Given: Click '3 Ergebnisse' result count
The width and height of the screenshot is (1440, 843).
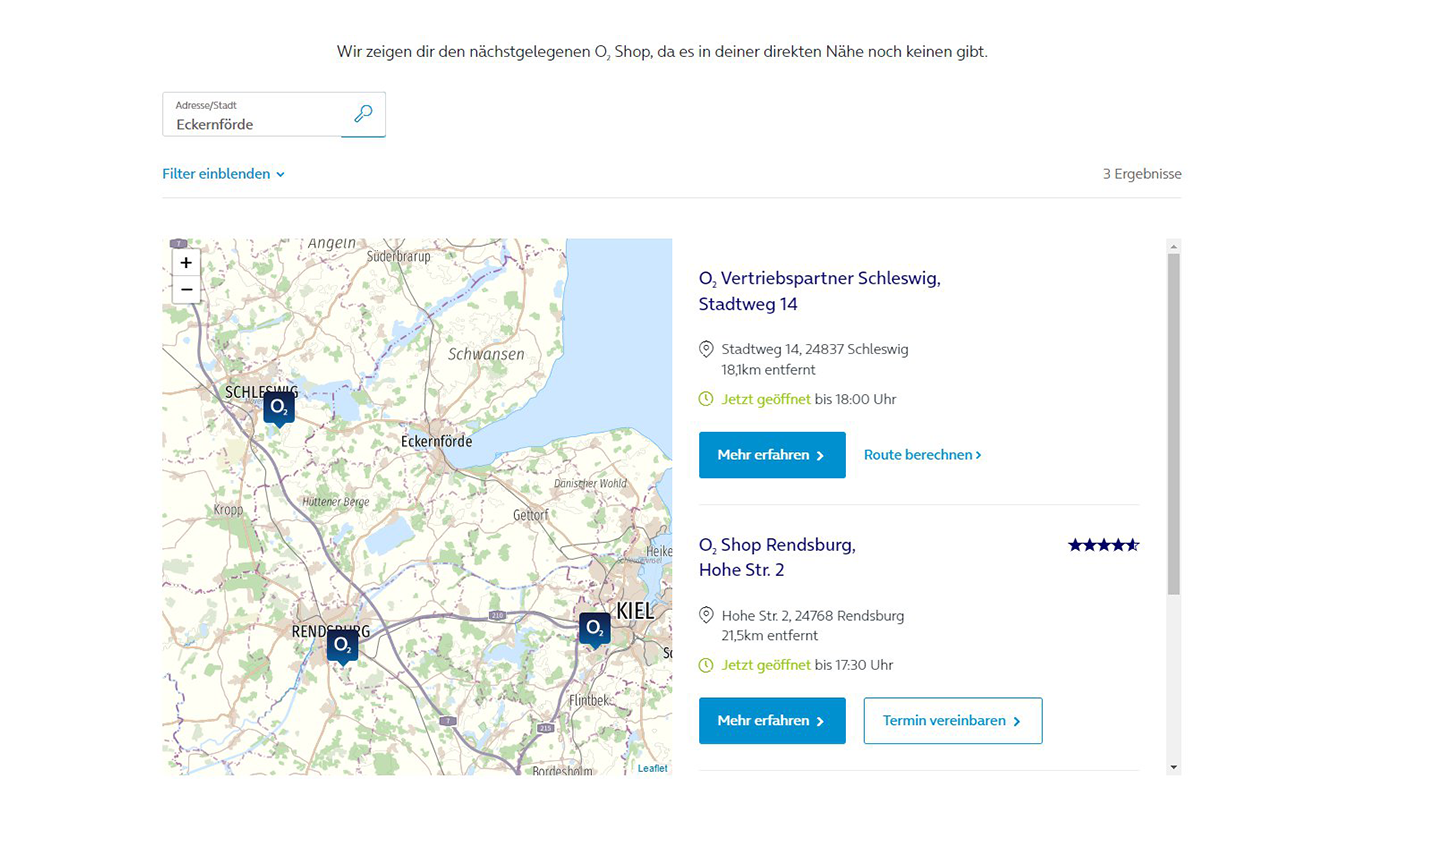Looking at the screenshot, I should coord(1142,174).
